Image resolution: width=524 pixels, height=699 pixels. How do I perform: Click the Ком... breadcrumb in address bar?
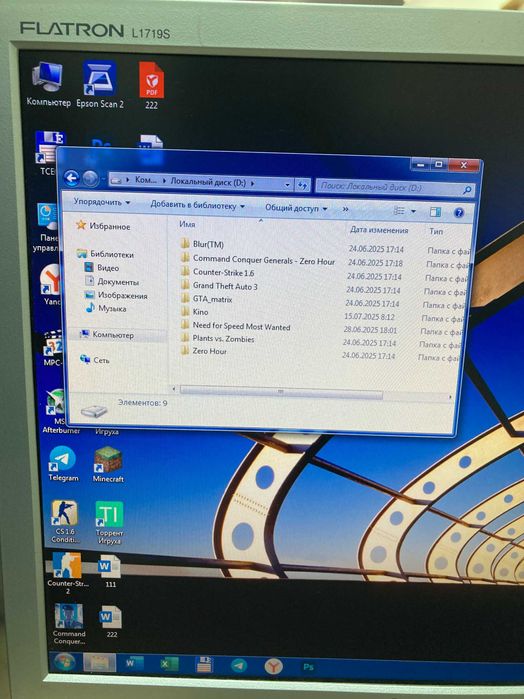point(145,180)
